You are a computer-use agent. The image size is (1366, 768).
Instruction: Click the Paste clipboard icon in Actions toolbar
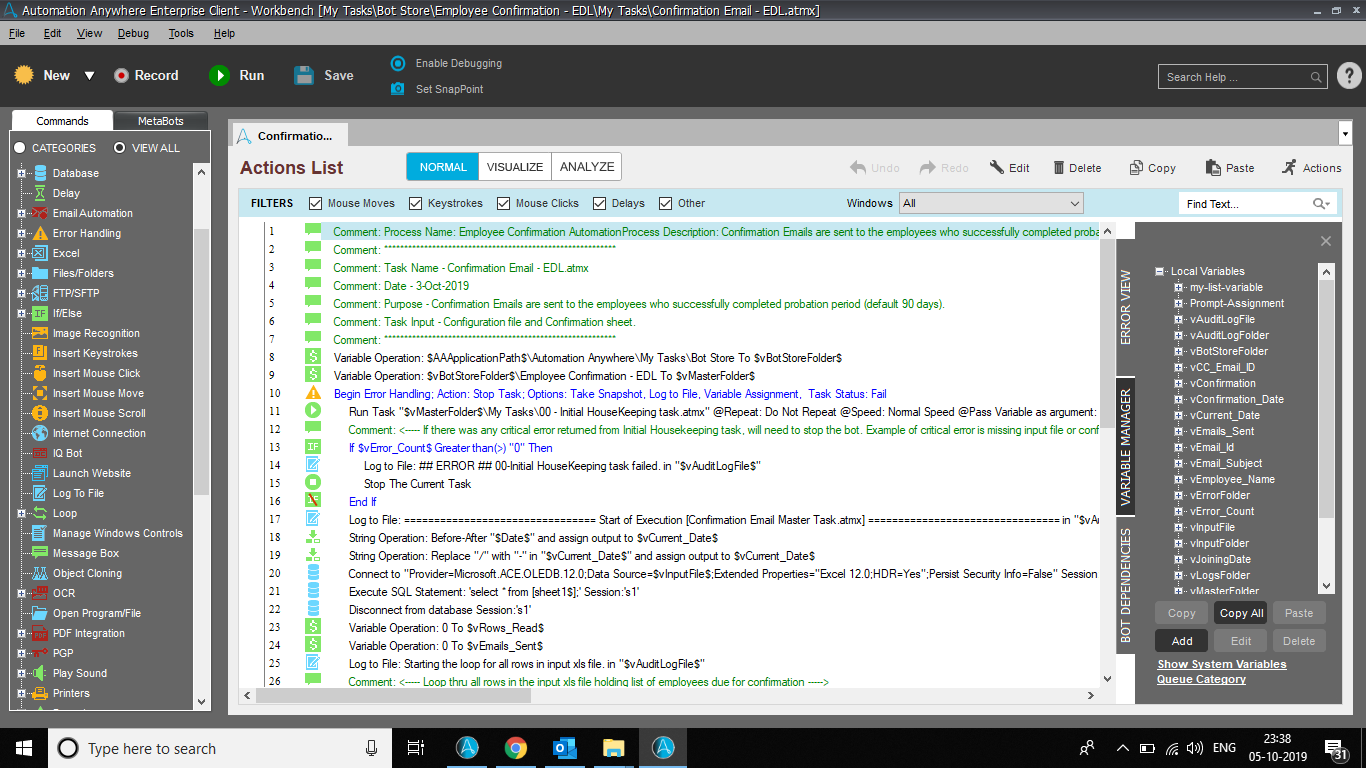[1213, 168]
